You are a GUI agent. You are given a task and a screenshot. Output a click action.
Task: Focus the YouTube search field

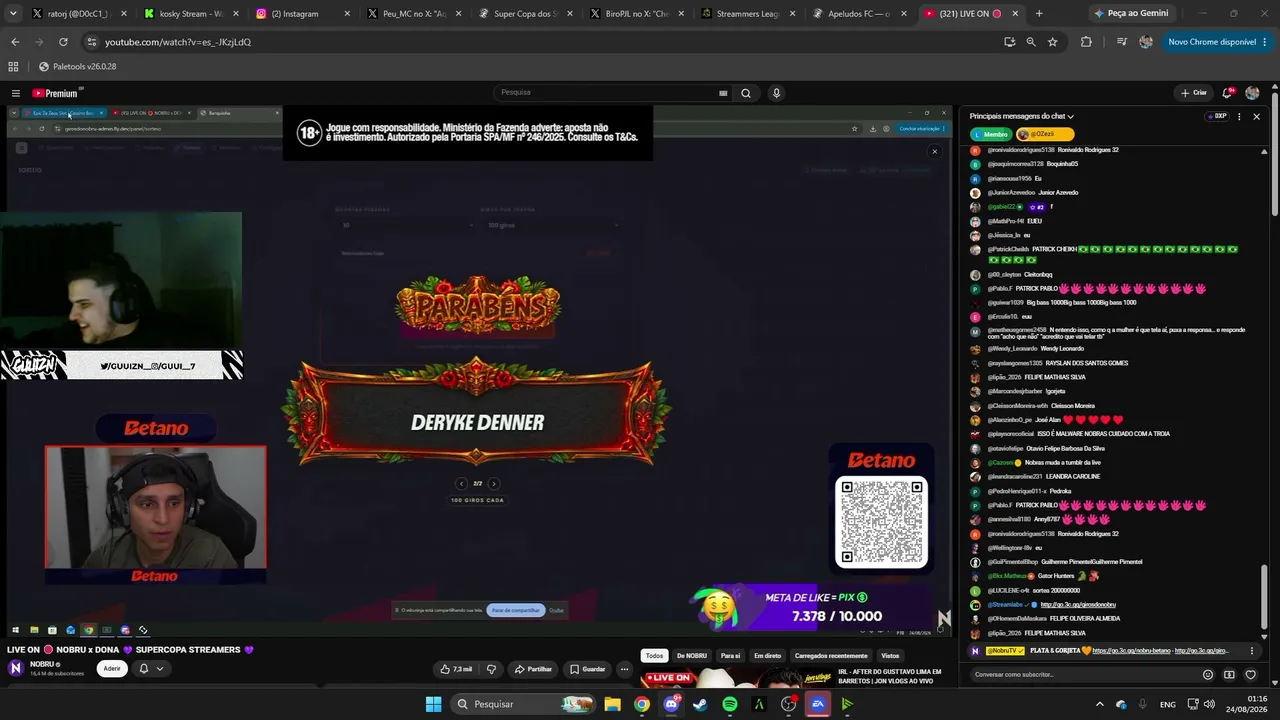(612, 93)
